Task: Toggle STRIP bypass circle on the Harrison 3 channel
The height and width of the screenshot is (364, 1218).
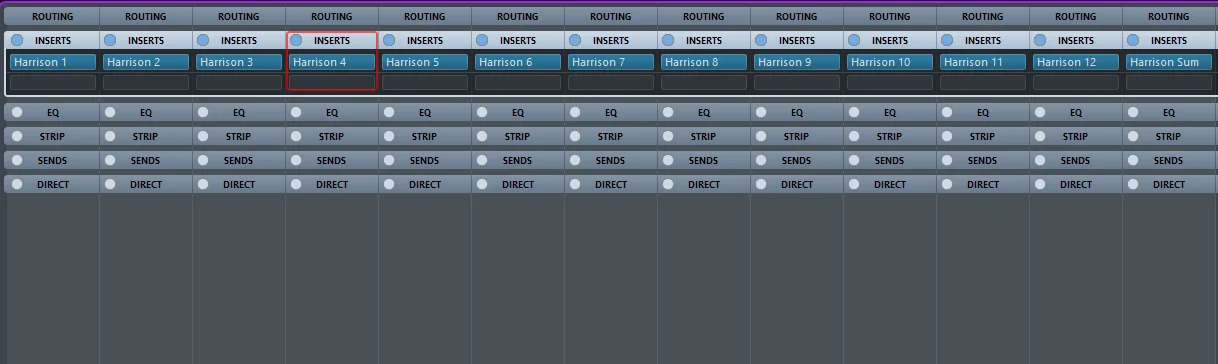Action: 203,136
